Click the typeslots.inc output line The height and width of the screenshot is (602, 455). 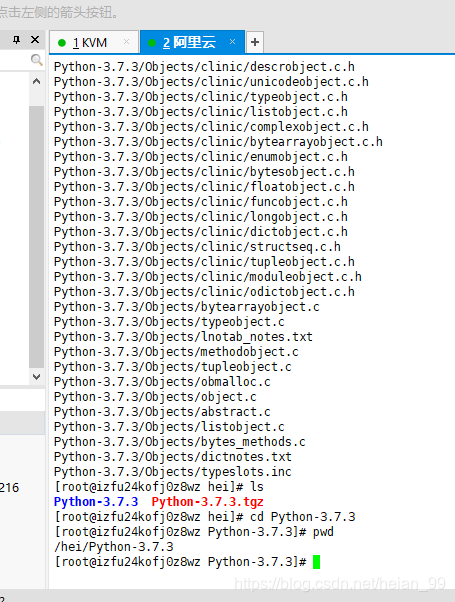[x=173, y=472]
